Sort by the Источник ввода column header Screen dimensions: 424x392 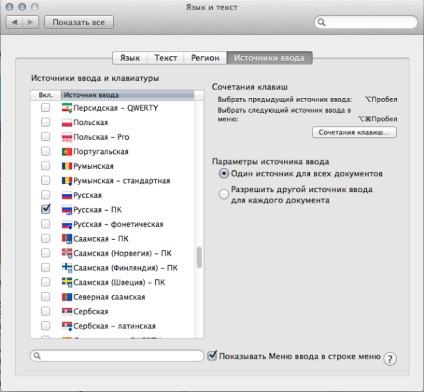coord(127,95)
